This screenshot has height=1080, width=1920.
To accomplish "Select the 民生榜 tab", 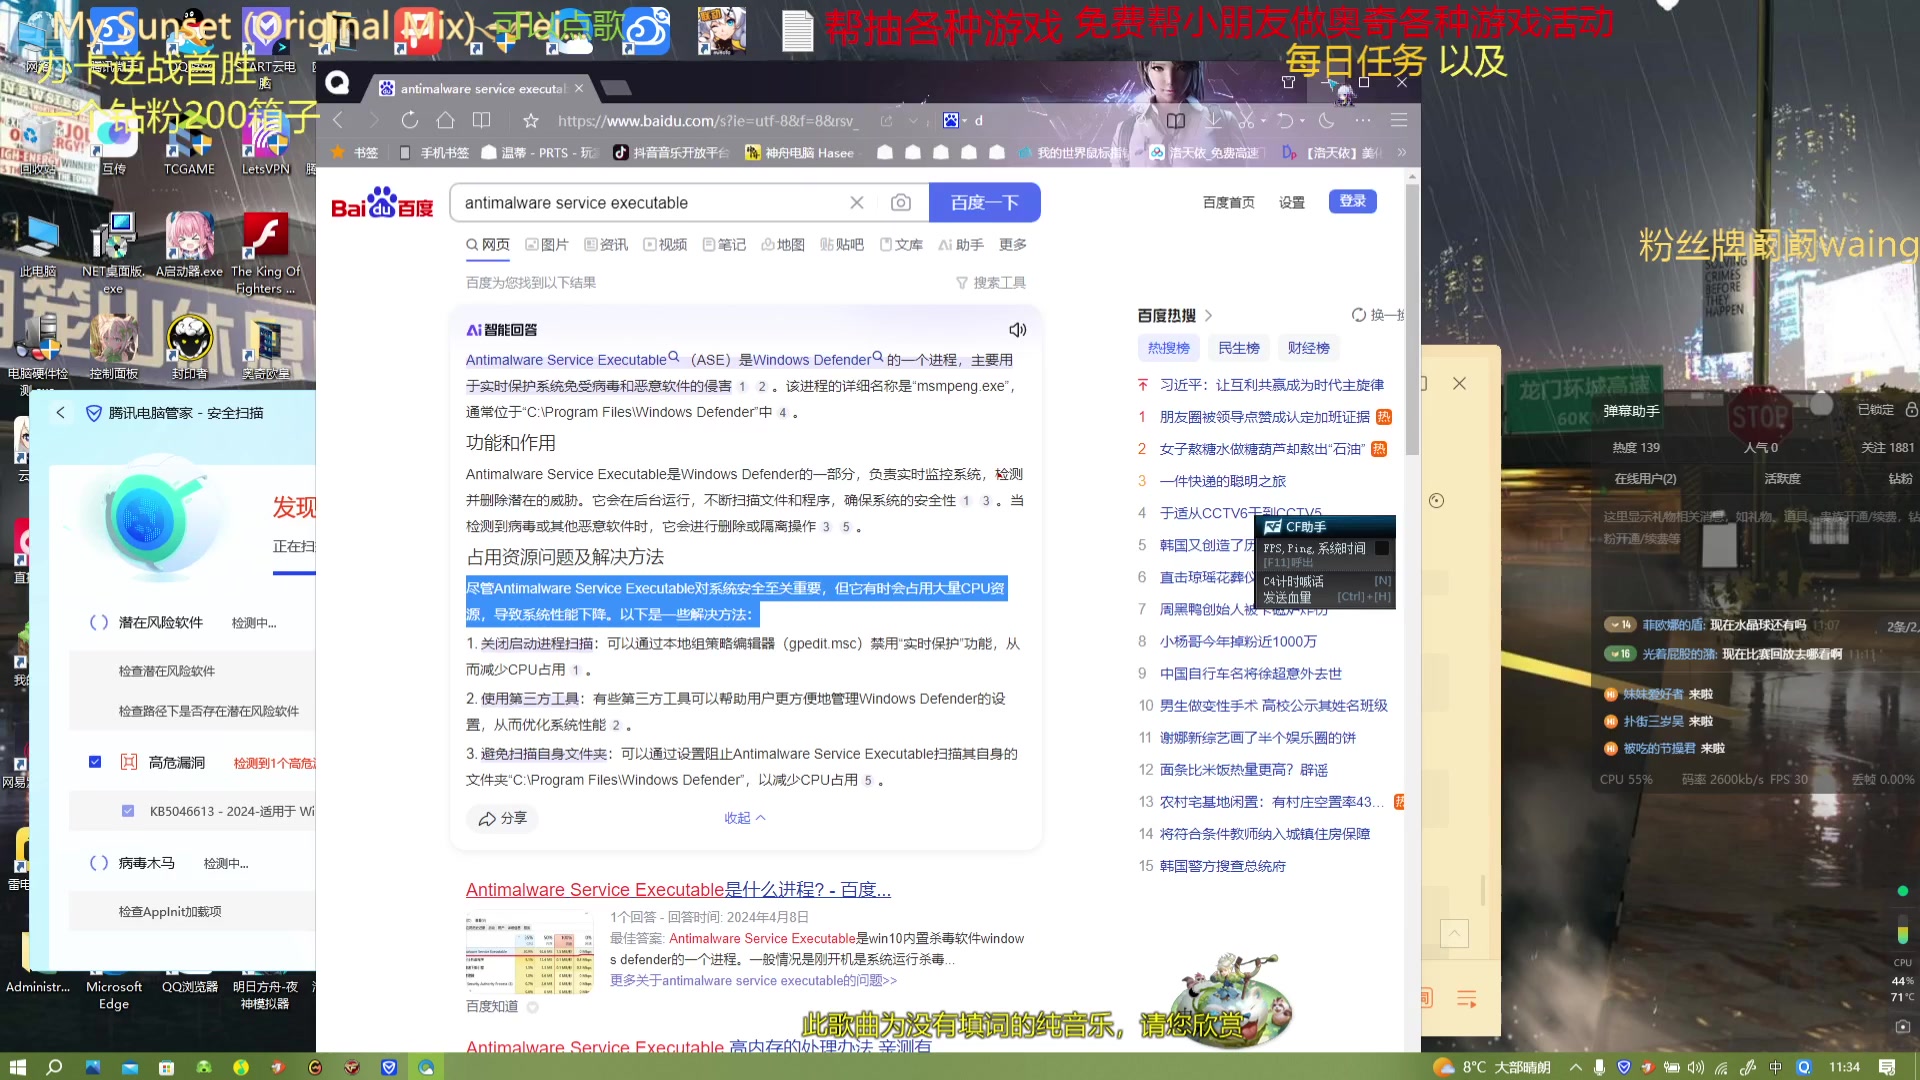I will tap(1238, 348).
